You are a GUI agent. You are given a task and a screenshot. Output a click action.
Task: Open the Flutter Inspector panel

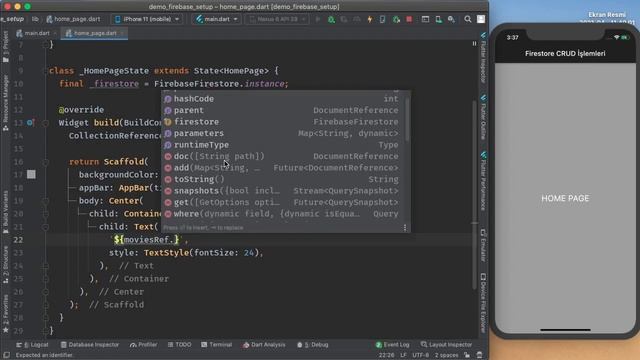[x=483, y=57]
